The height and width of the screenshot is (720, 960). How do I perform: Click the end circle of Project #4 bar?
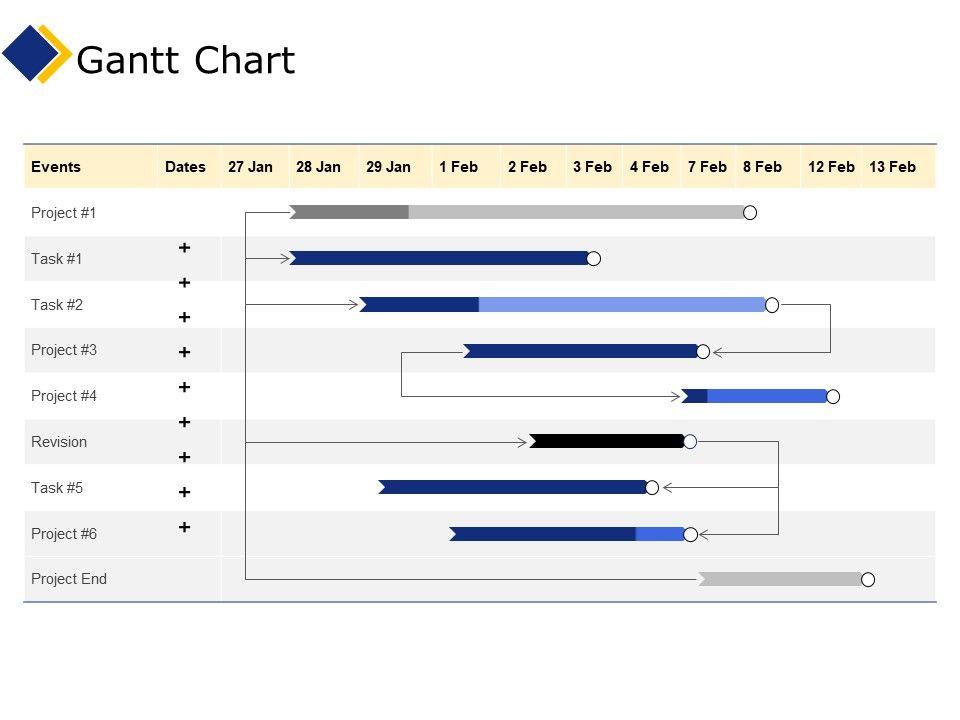(x=833, y=397)
